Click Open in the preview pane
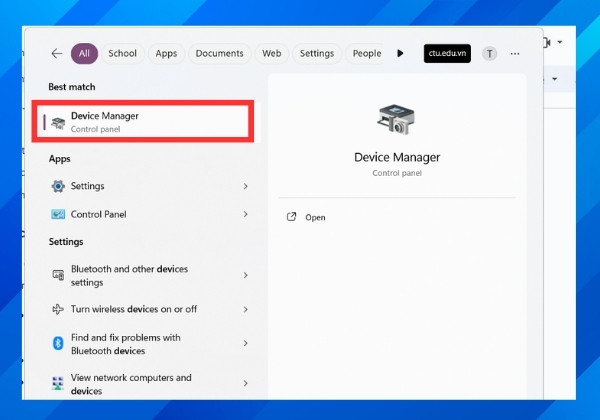The width and height of the screenshot is (600, 420). pyautogui.click(x=315, y=218)
